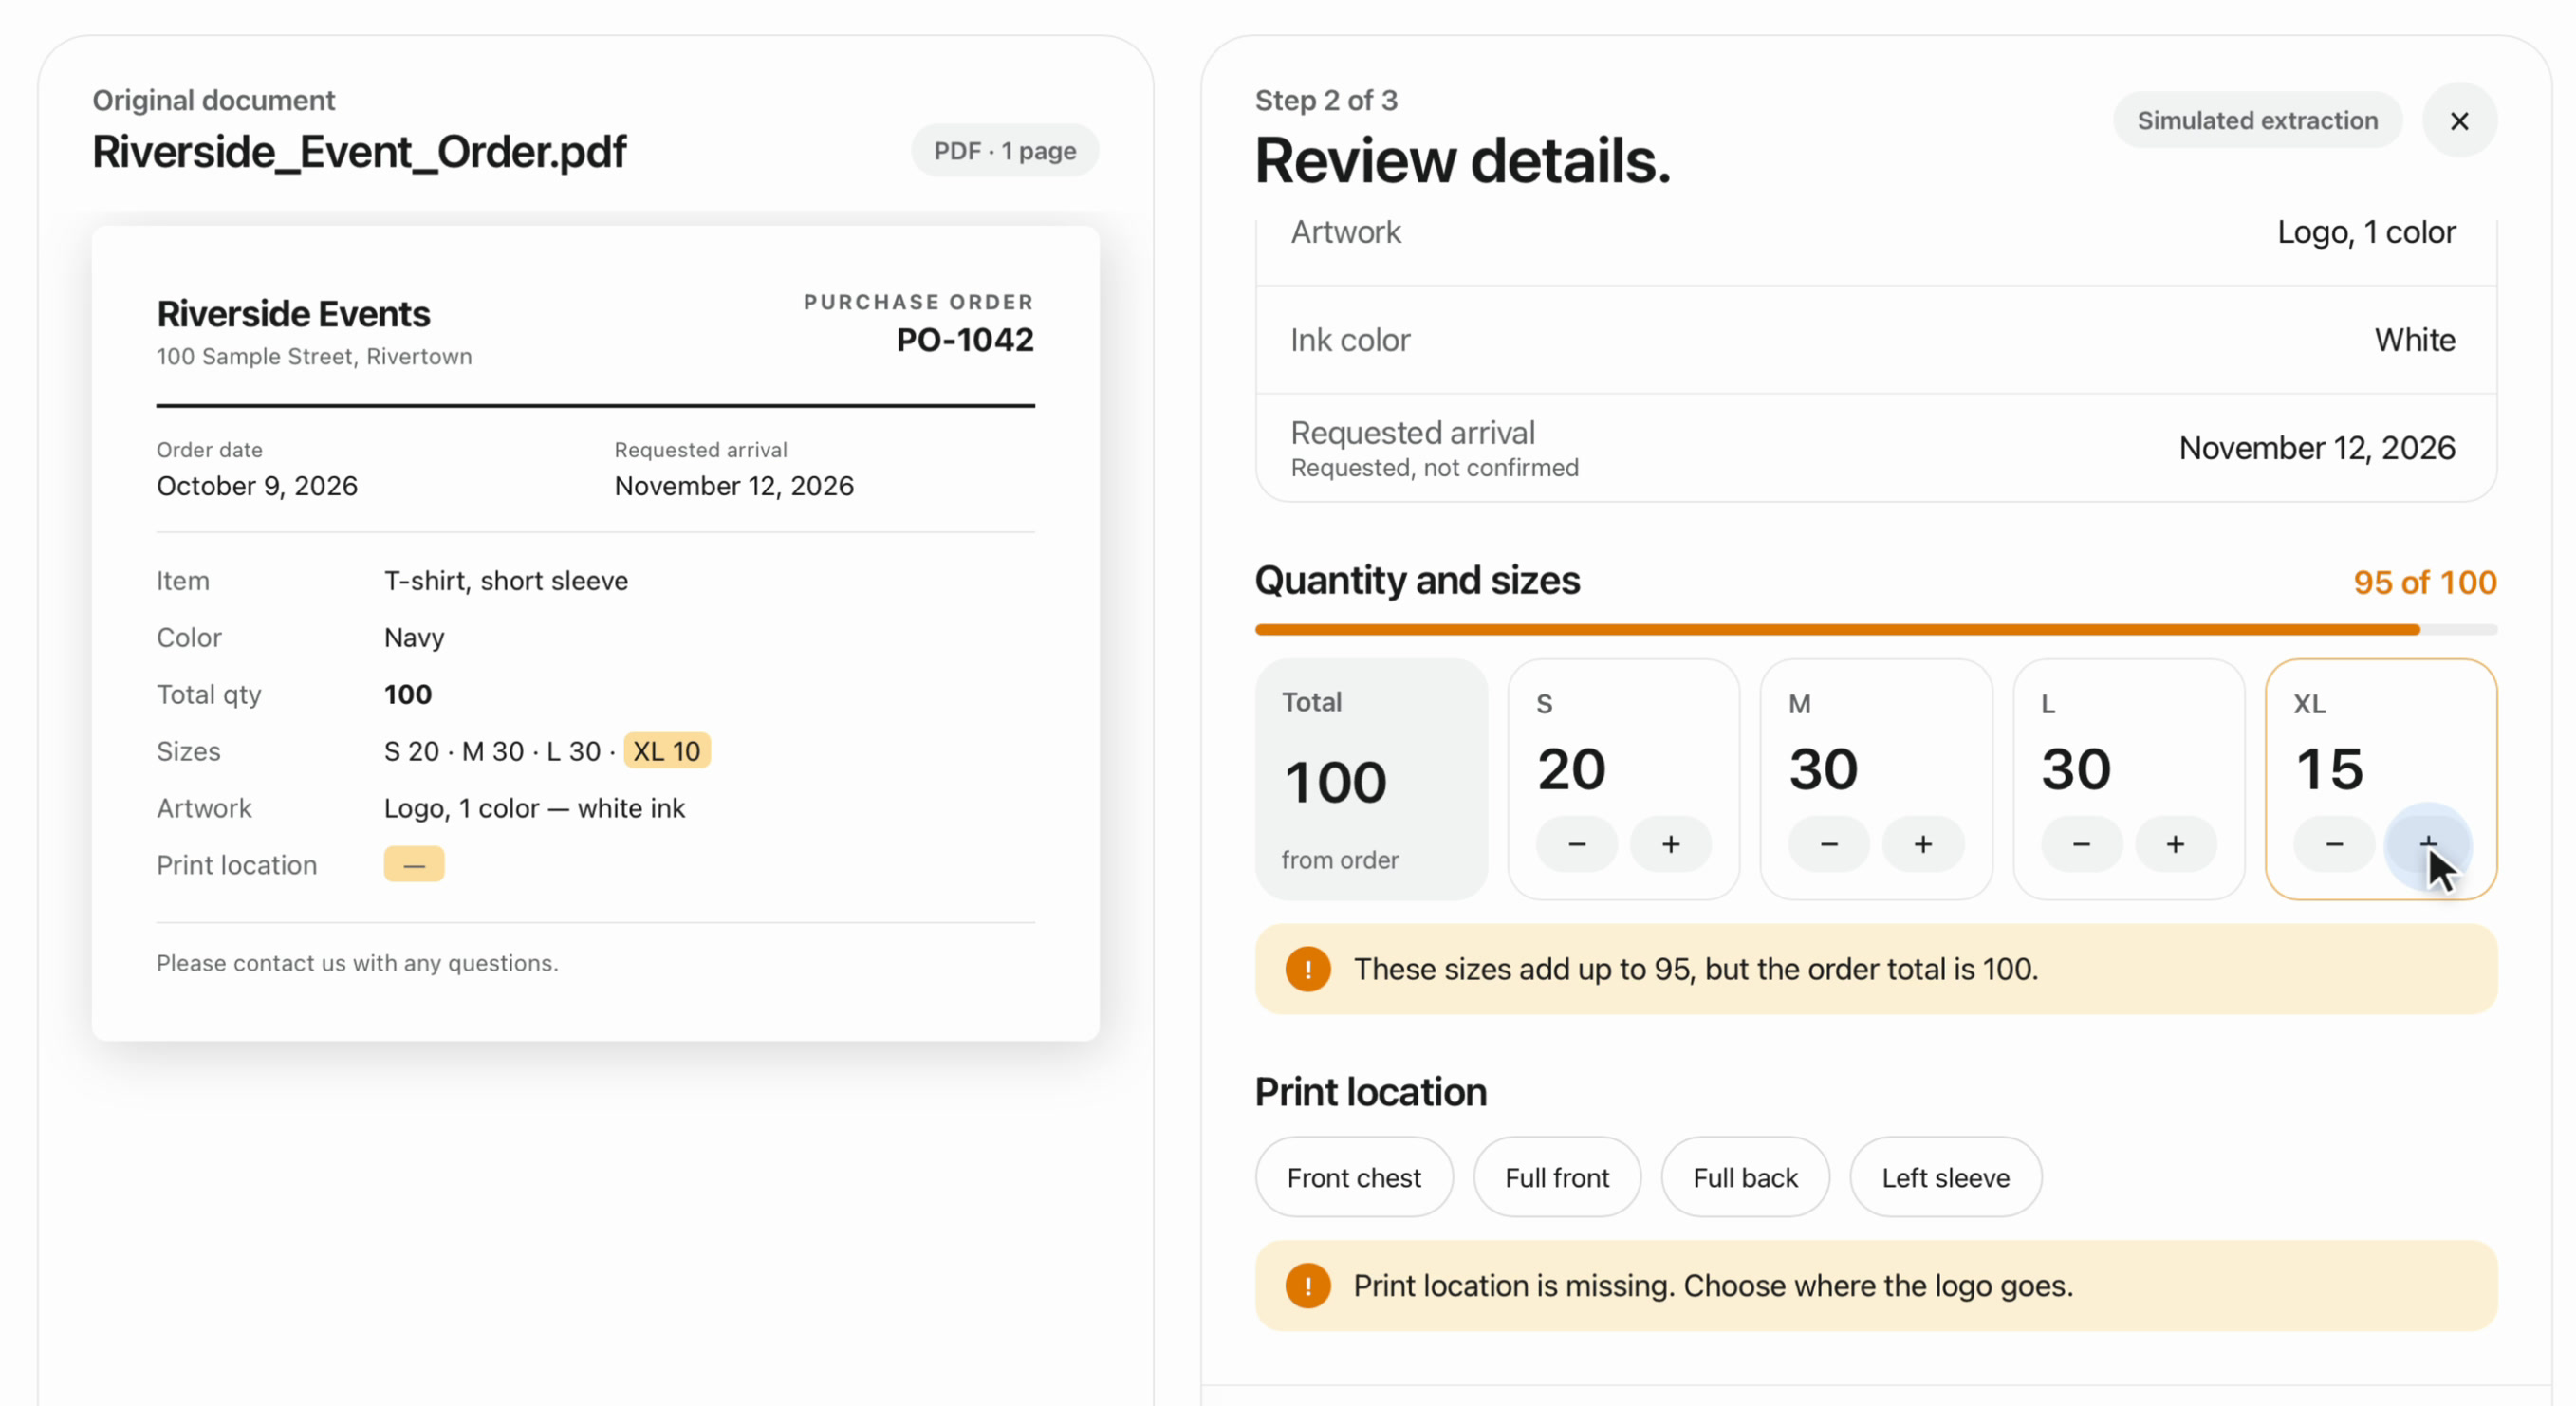
Task: Decrease the XL size quantity
Action: [x=2334, y=844]
